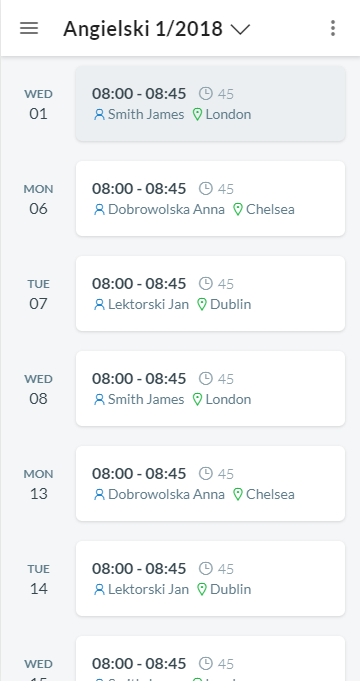Click teacher name Dobrowolska Anna on MON 13
The height and width of the screenshot is (681, 360).
pos(166,494)
